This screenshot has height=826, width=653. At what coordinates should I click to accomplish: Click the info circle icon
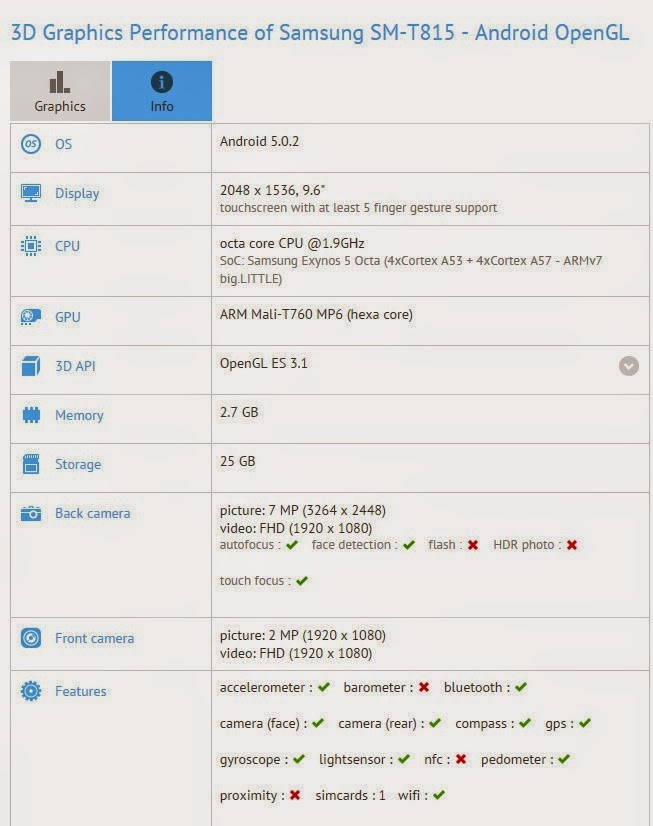point(162,82)
